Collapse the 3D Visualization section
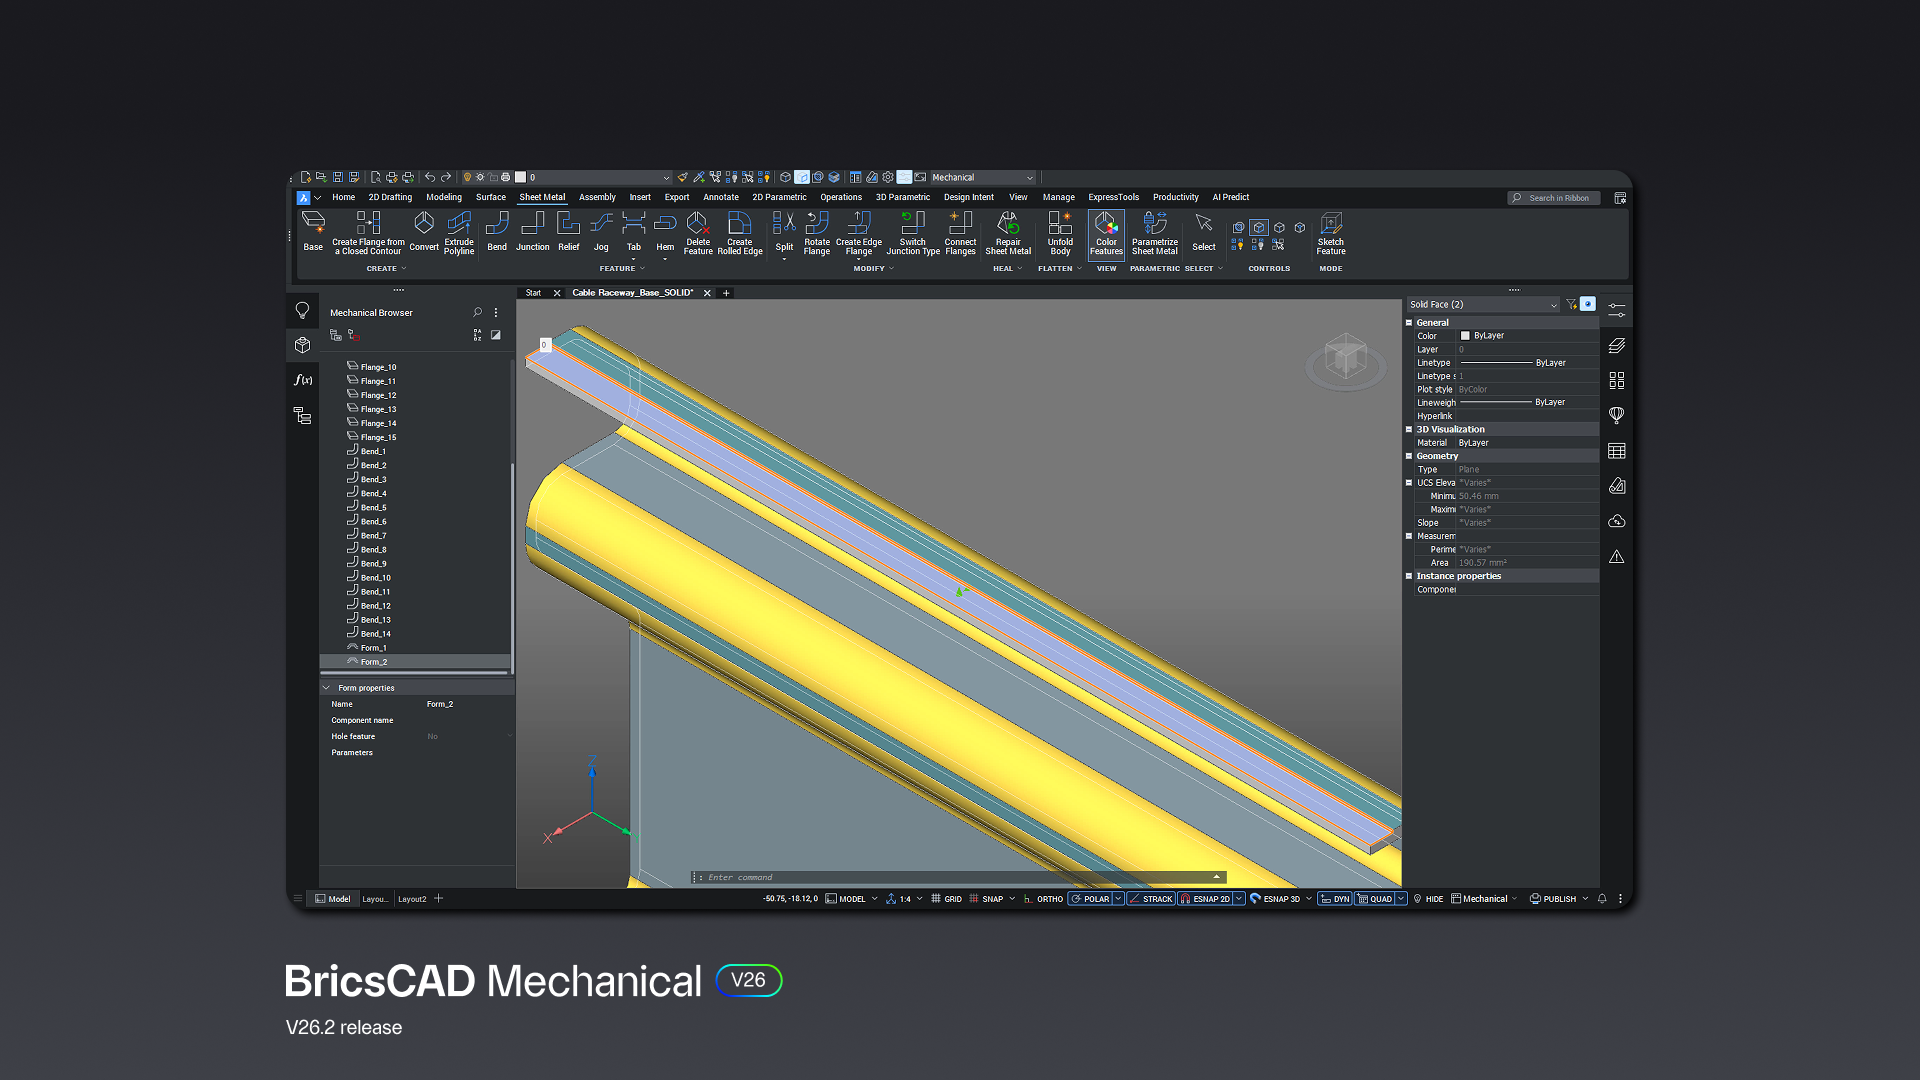The width and height of the screenshot is (1920, 1080). click(1410, 429)
